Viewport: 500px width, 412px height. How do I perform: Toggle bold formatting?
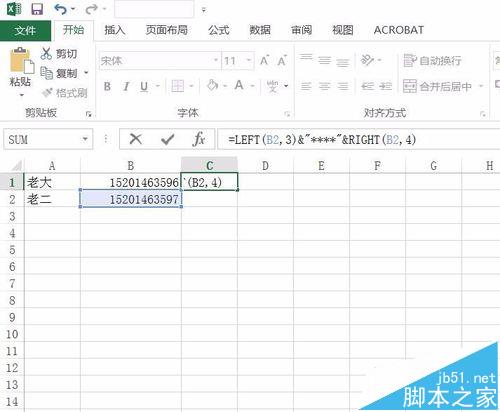coord(107,86)
